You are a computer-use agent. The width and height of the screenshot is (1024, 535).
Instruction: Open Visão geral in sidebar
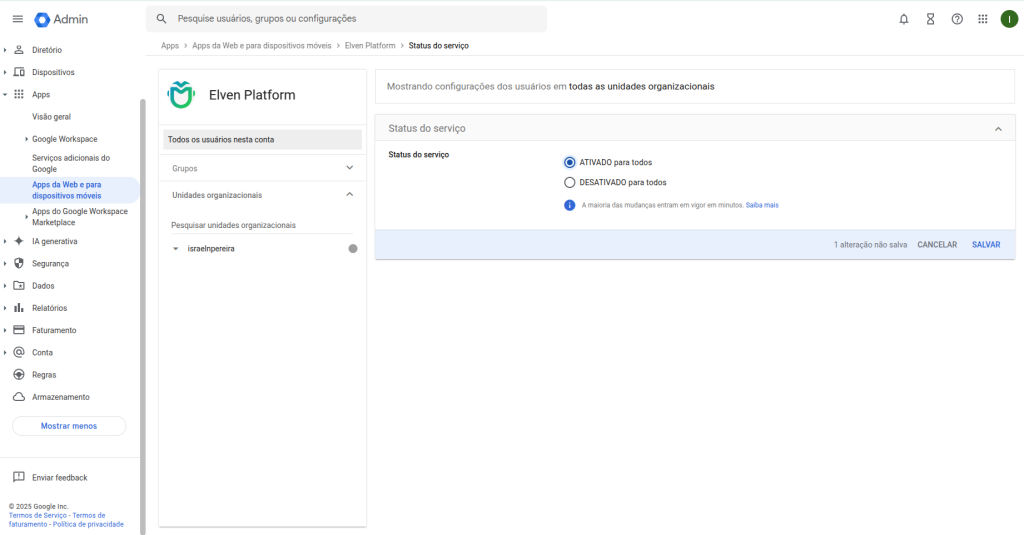pos(51,117)
